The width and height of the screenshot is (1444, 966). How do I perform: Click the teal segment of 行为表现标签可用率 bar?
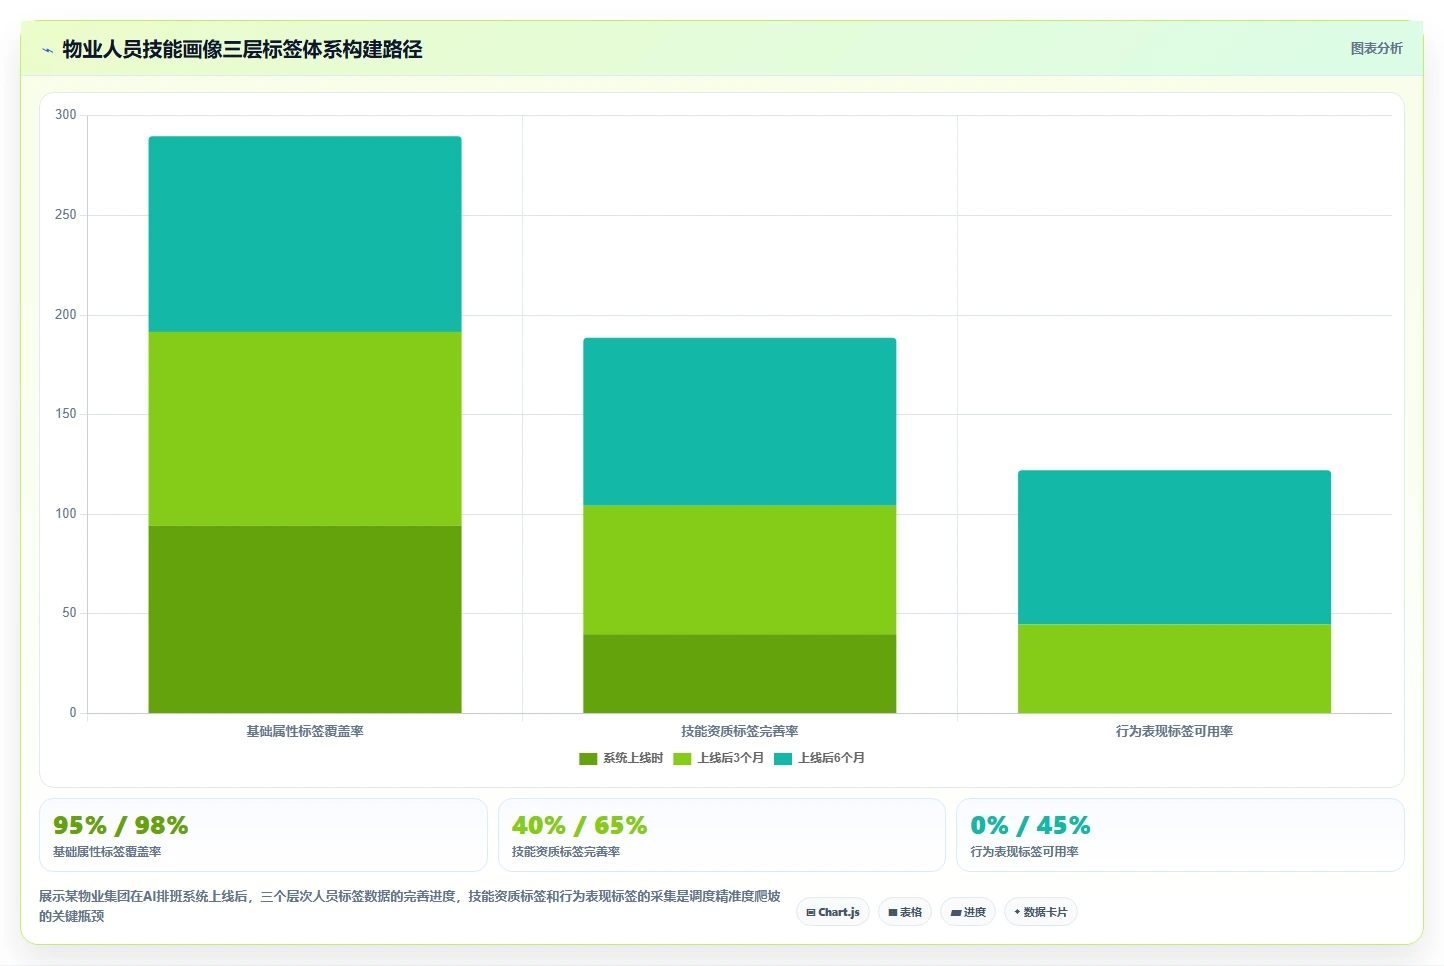click(1174, 547)
